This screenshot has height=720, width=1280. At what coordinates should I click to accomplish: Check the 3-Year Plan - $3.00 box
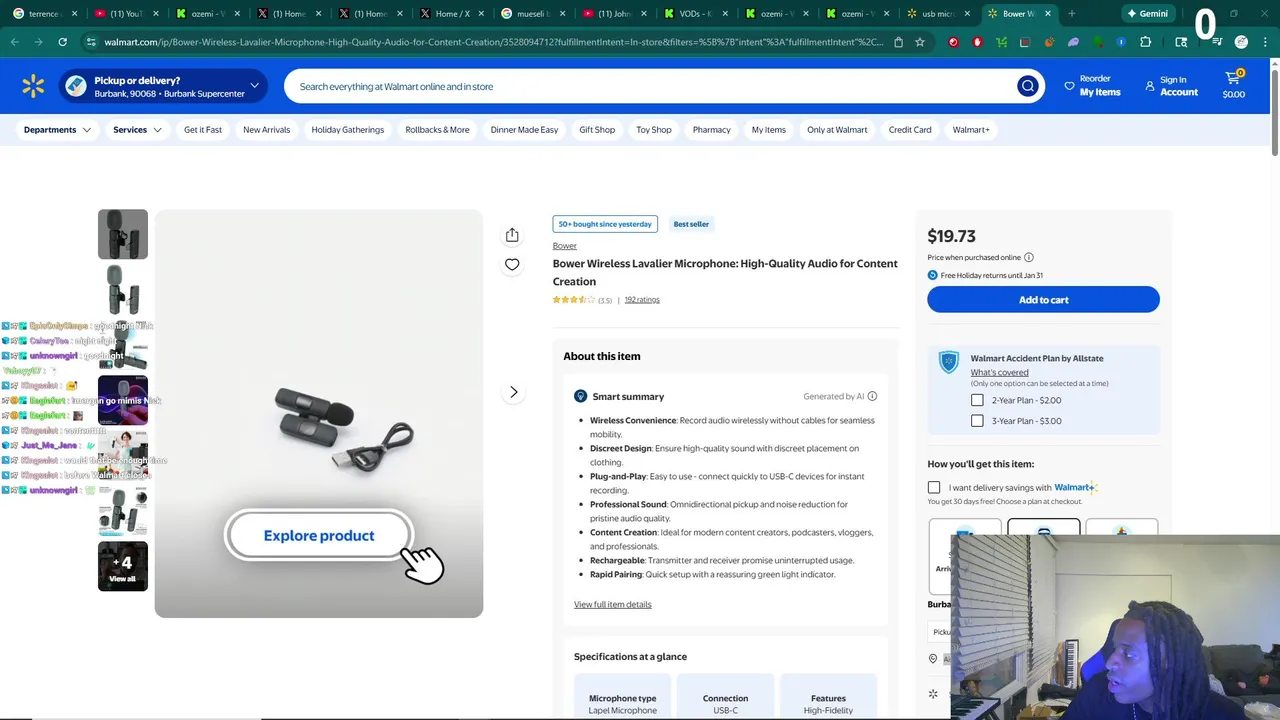click(x=977, y=421)
